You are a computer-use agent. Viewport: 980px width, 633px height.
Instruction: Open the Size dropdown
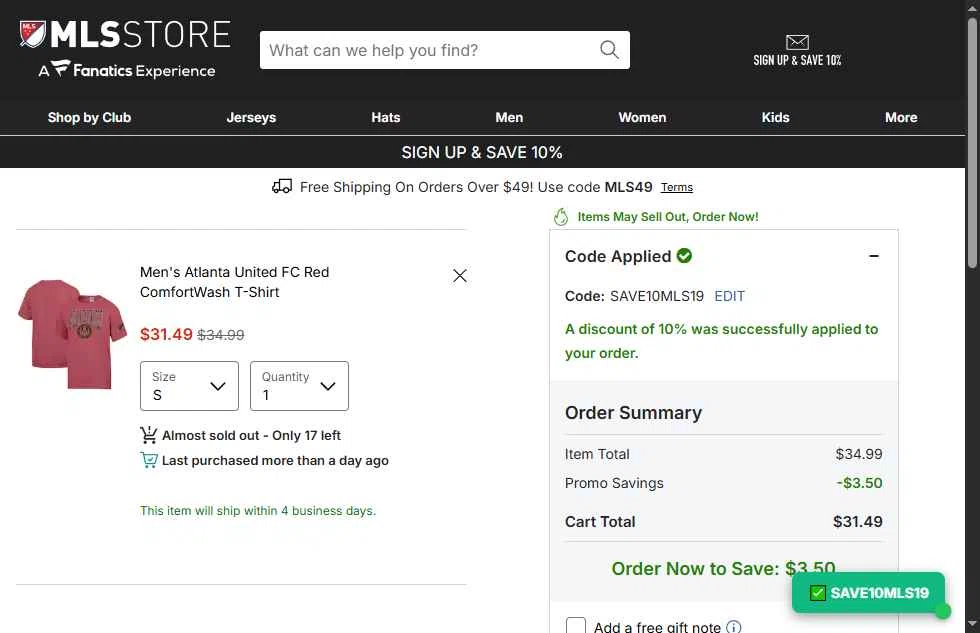pyautogui.click(x=189, y=386)
